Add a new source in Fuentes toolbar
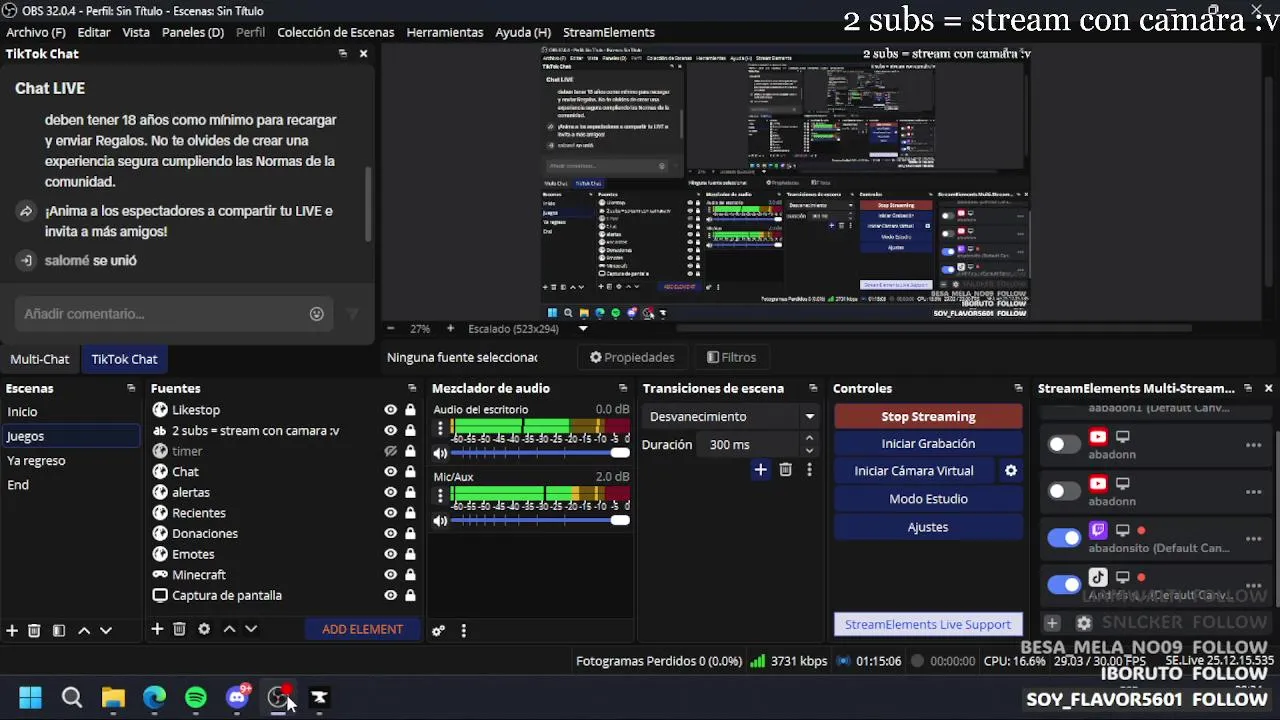1280x720 pixels. pos(157,629)
